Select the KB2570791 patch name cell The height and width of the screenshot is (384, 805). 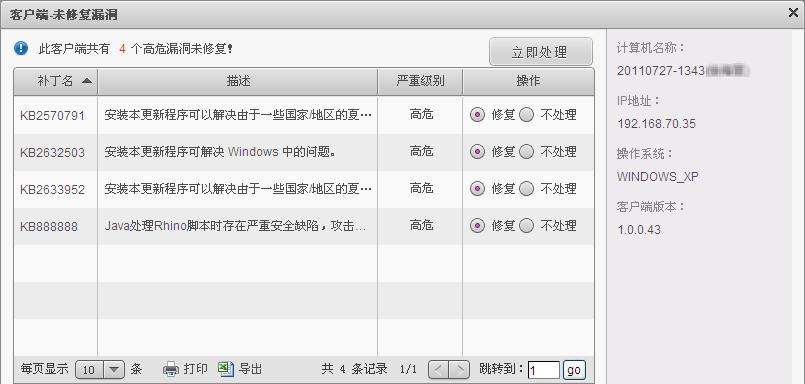[x=52, y=116]
